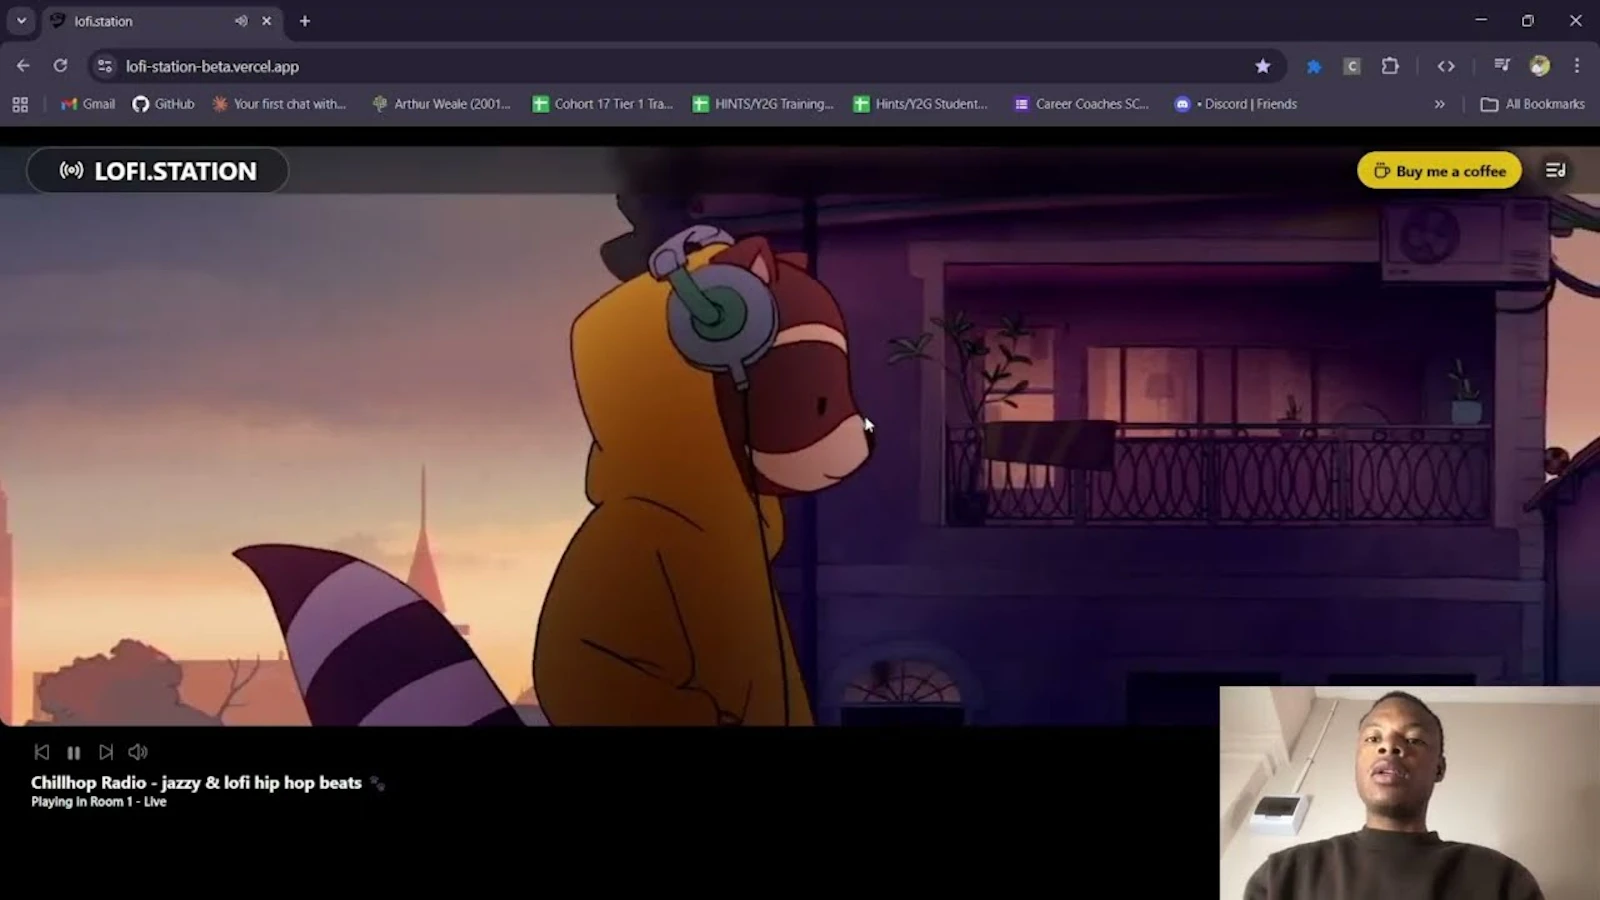Open the apps grid in bookmarks bar

20,104
